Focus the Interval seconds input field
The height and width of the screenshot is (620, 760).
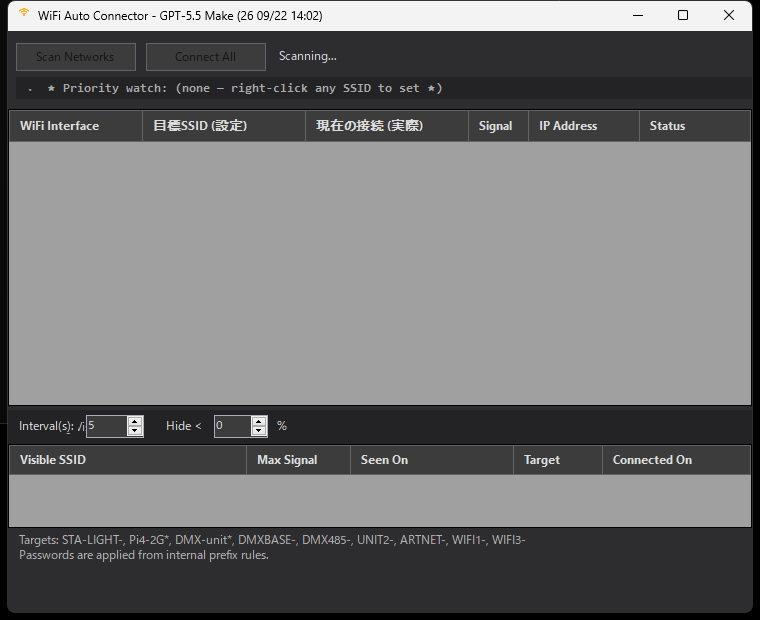coord(107,426)
